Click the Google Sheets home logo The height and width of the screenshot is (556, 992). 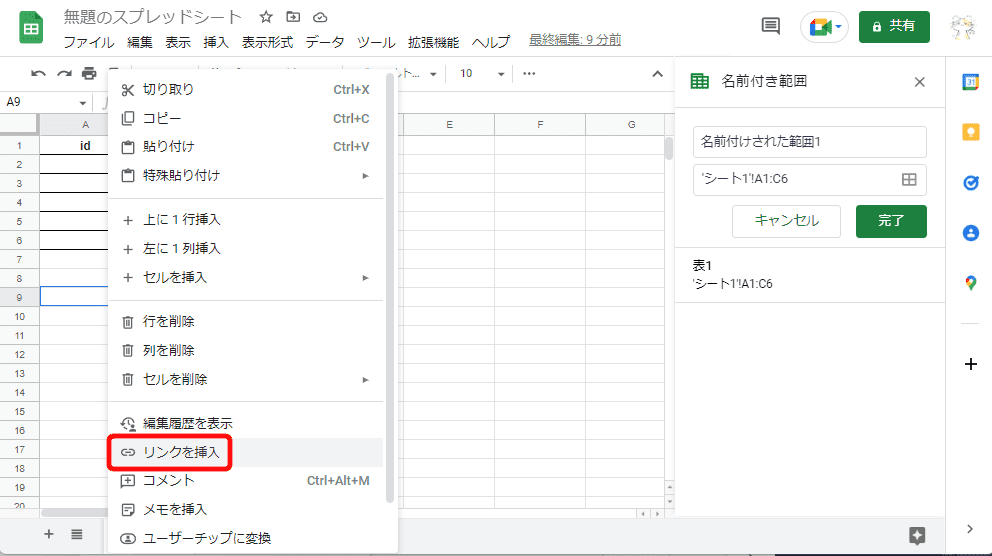31,28
